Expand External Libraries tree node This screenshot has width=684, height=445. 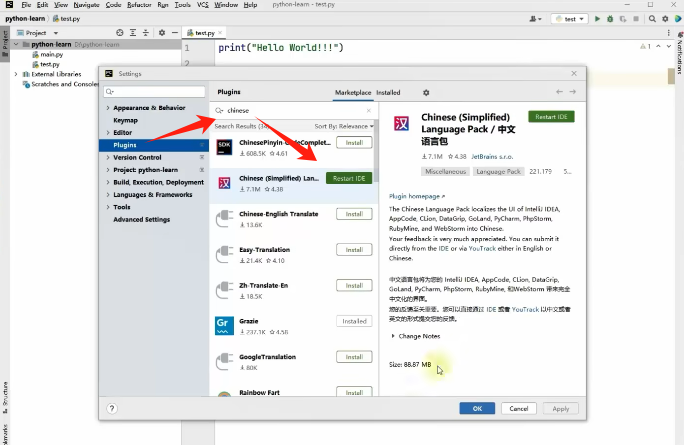[16, 74]
